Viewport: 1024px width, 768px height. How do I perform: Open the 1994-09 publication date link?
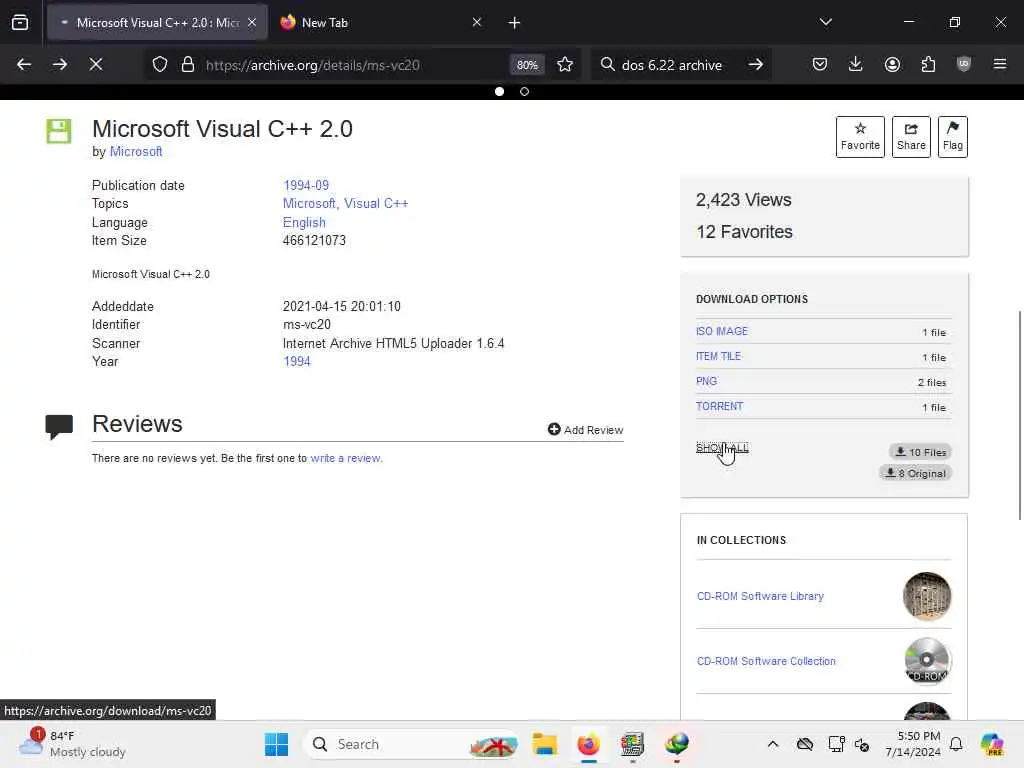pos(306,185)
